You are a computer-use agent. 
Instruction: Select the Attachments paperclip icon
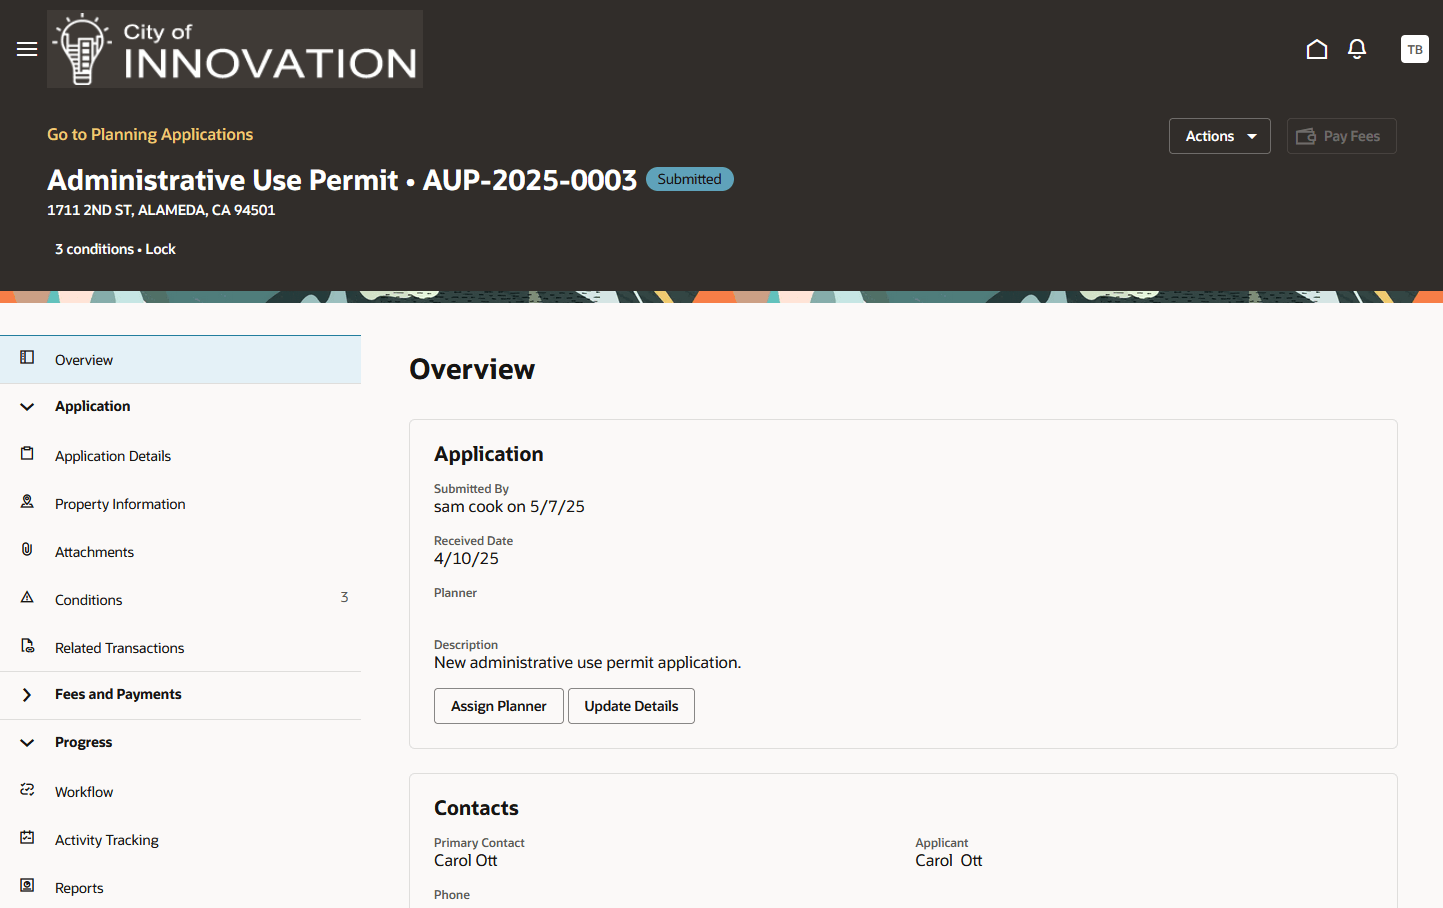click(x=28, y=549)
